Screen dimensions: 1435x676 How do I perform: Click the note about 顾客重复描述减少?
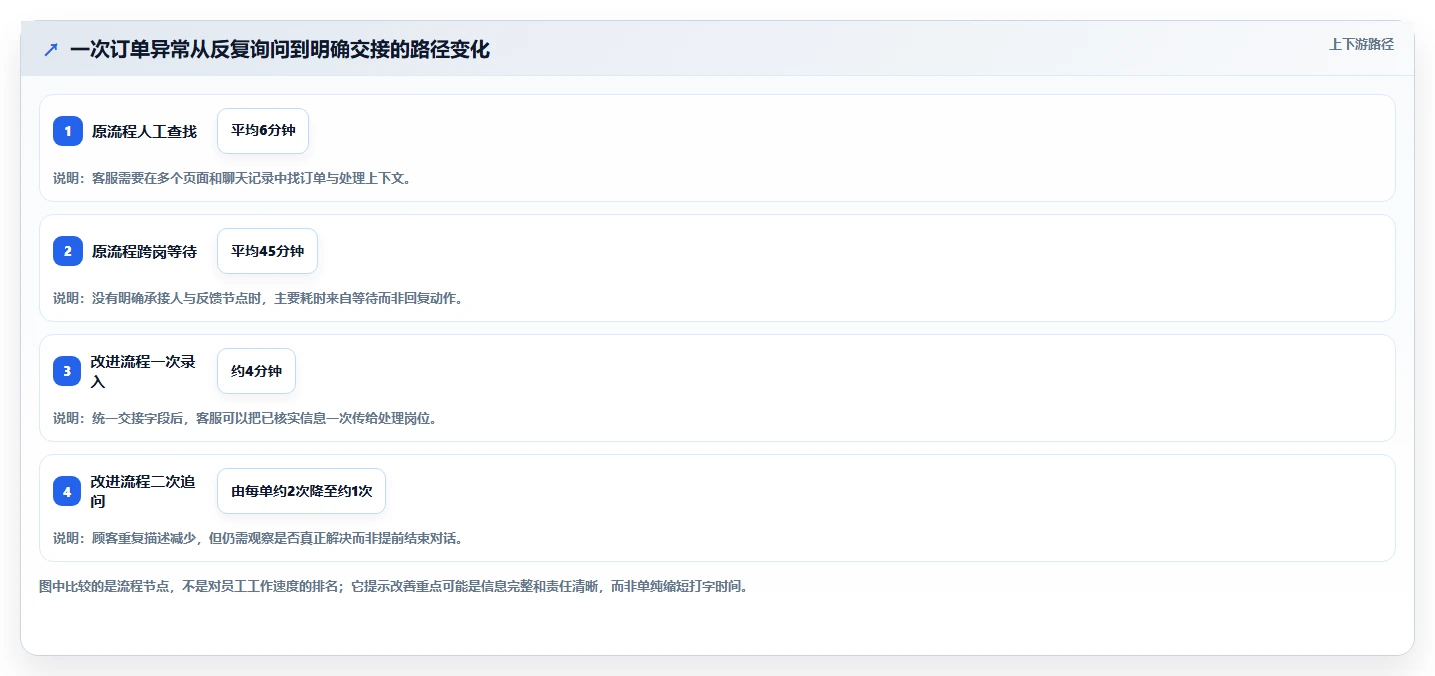pos(258,538)
